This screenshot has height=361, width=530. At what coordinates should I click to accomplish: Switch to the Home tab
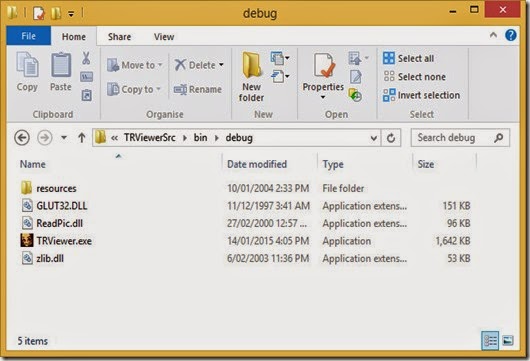click(74, 36)
